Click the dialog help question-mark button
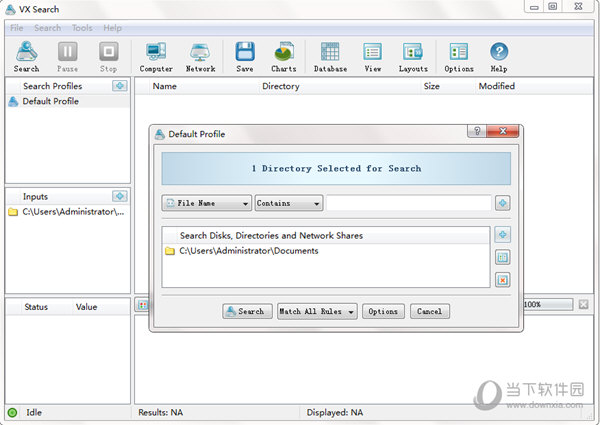This screenshot has width=600, height=425. coord(477,131)
